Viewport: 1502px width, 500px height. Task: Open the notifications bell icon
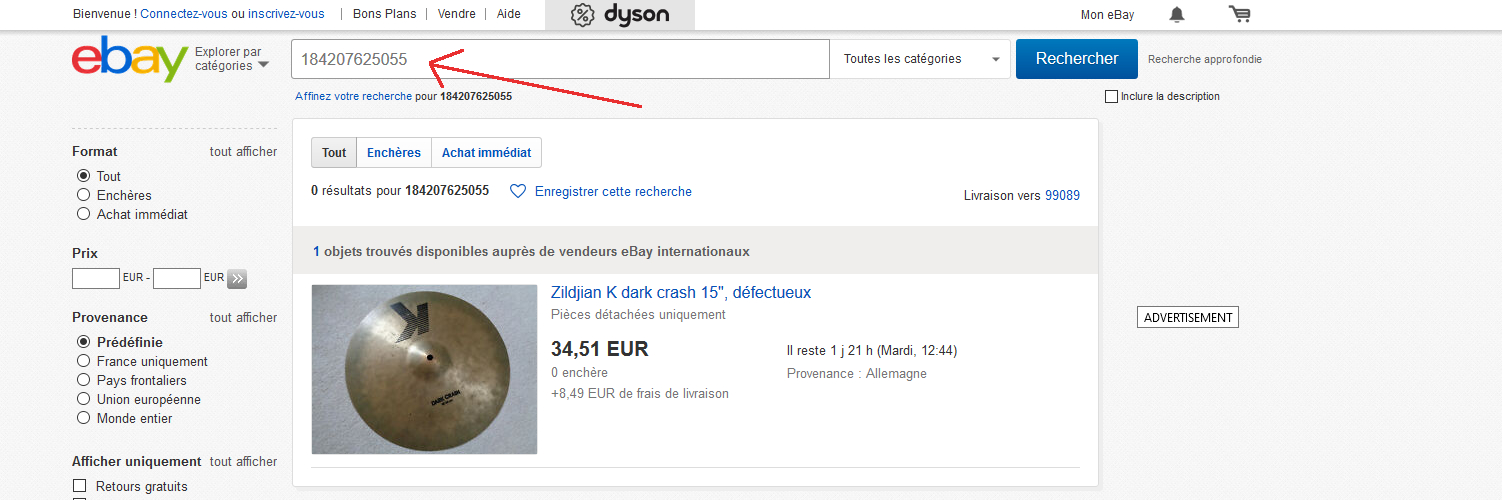[1177, 14]
